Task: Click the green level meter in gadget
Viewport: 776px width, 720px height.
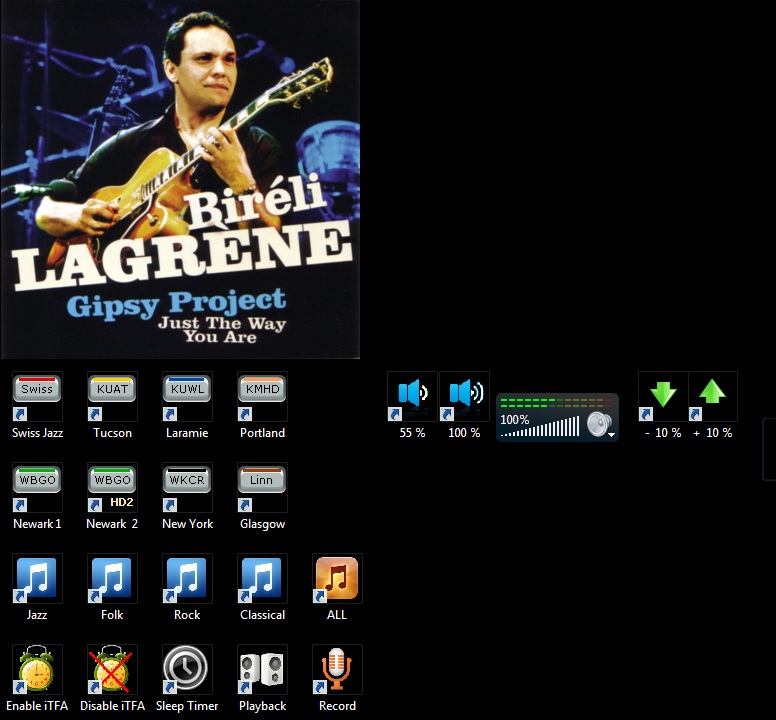Action: point(556,402)
